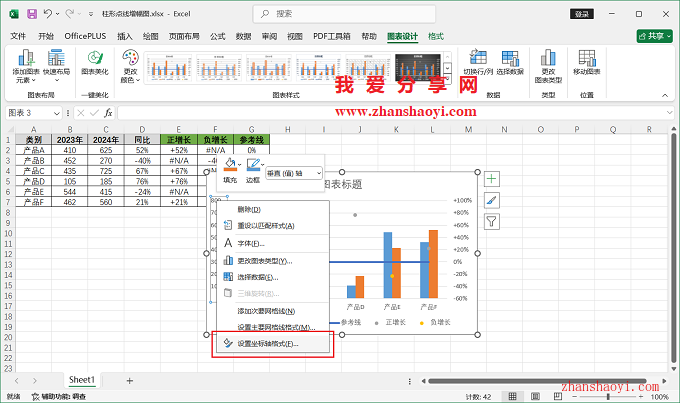Screen dimensions: 680x403
Task: Open Quick Layout (快速布局)
Action: point(56,66)
